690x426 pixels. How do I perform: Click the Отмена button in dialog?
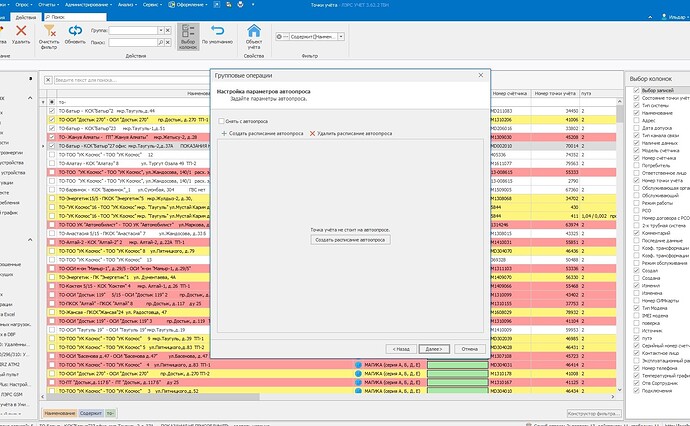click(470, 349)
